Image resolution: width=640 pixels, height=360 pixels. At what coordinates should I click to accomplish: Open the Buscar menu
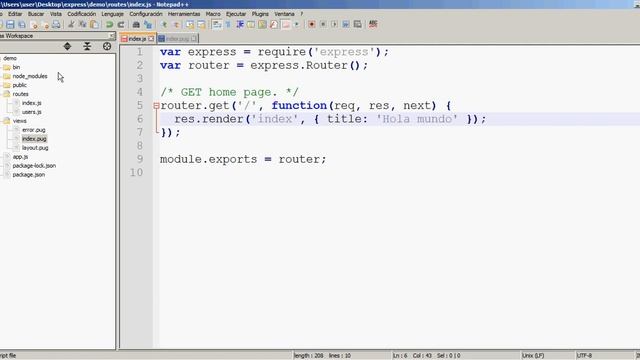coord(36,14)
